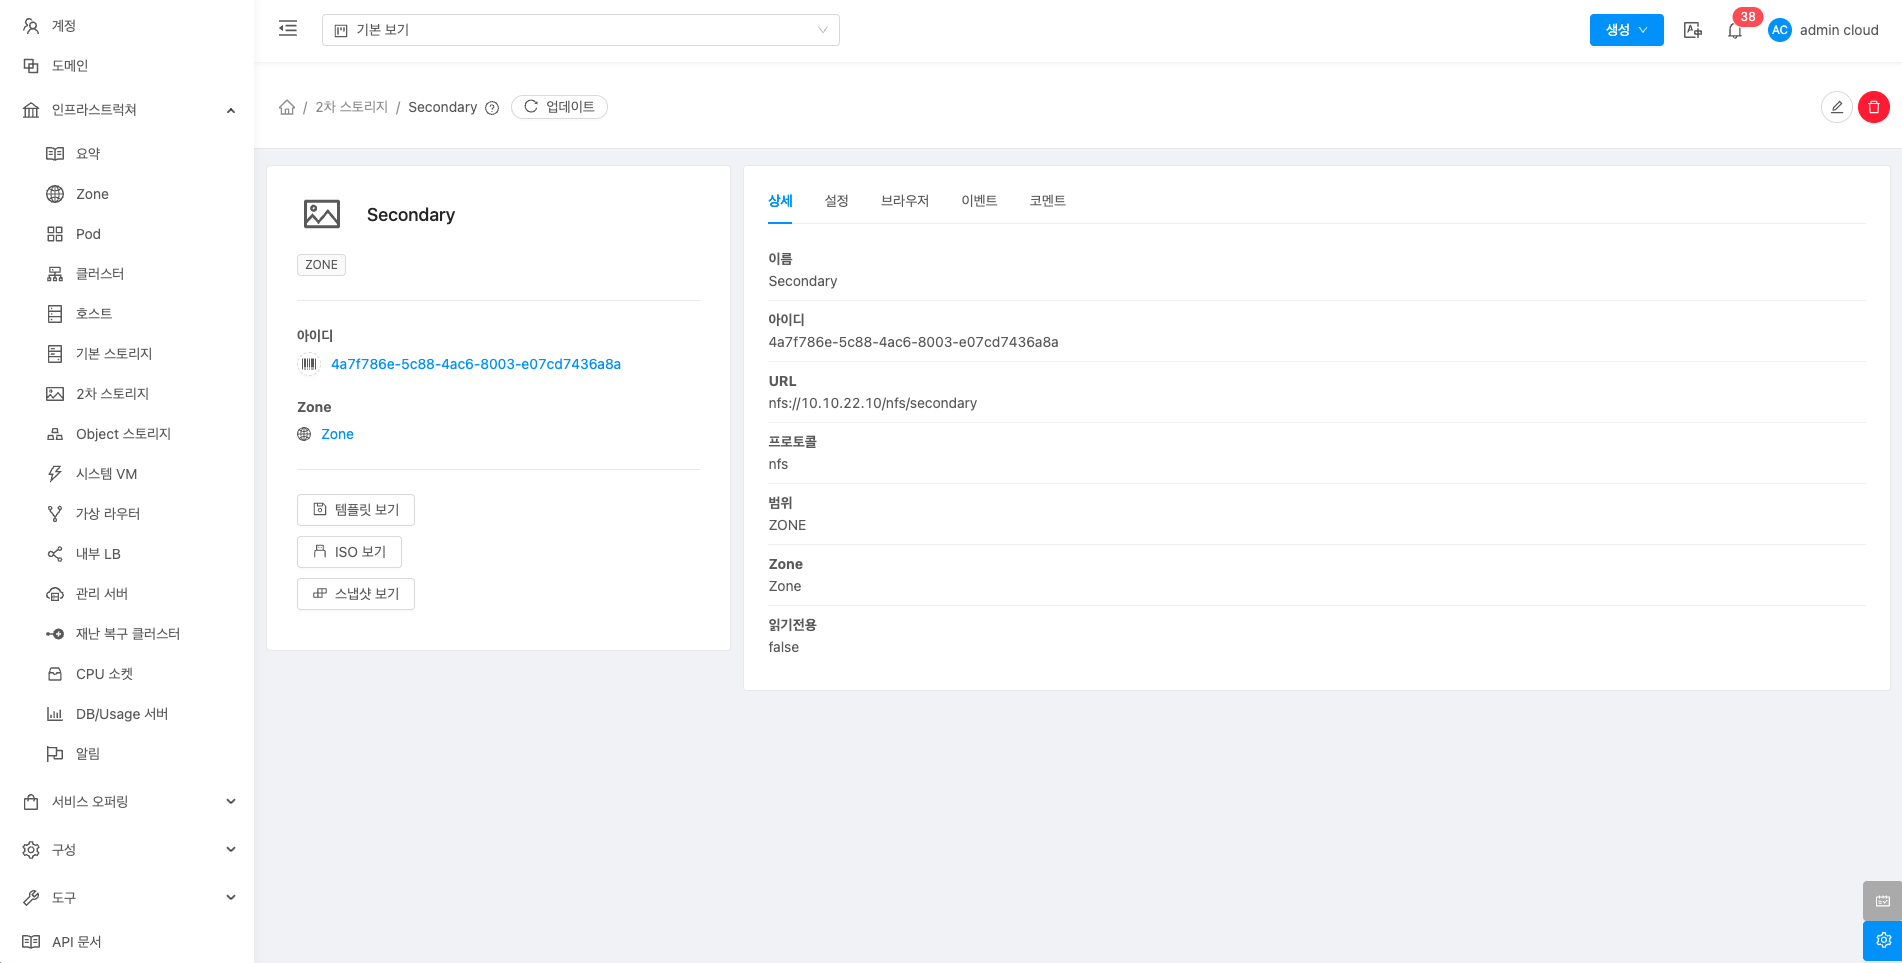Collapse the sidebar menu fold icon
The width and height of the screenshot is (1902, 963).
tap(288, 29)
